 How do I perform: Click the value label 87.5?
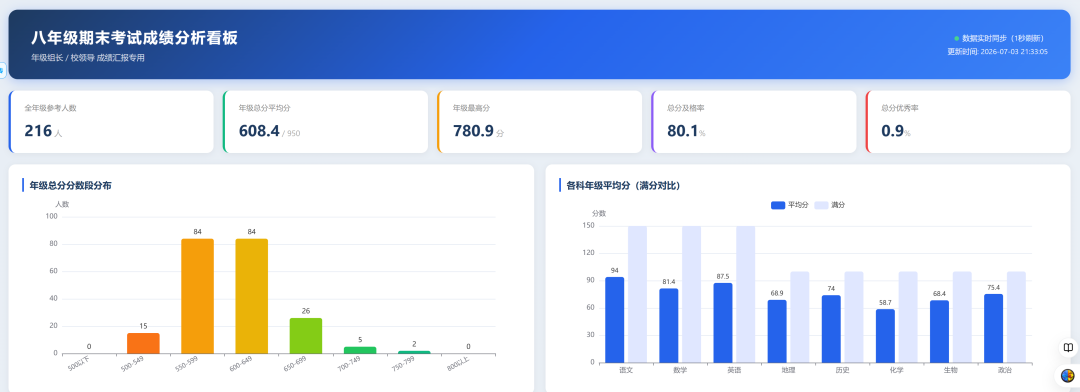click(x=723, y=277)
